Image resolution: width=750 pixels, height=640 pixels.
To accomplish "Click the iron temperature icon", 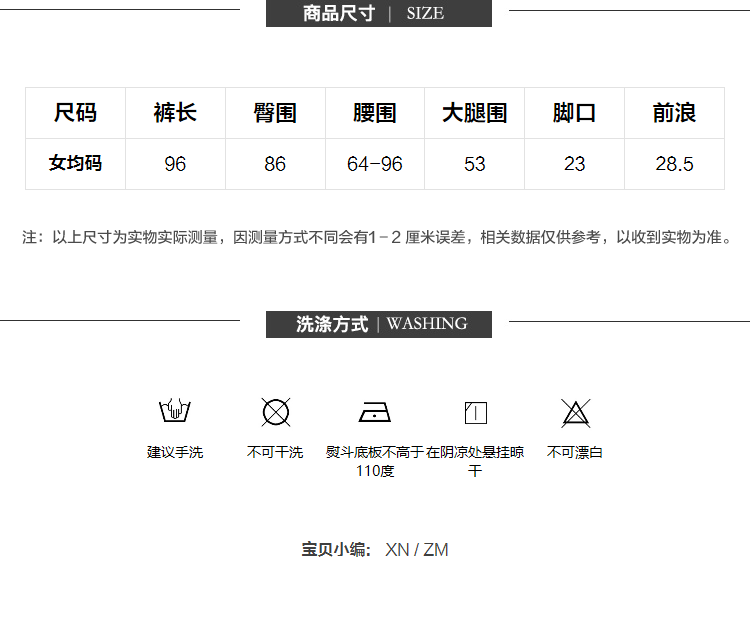I will click(375, 412).
